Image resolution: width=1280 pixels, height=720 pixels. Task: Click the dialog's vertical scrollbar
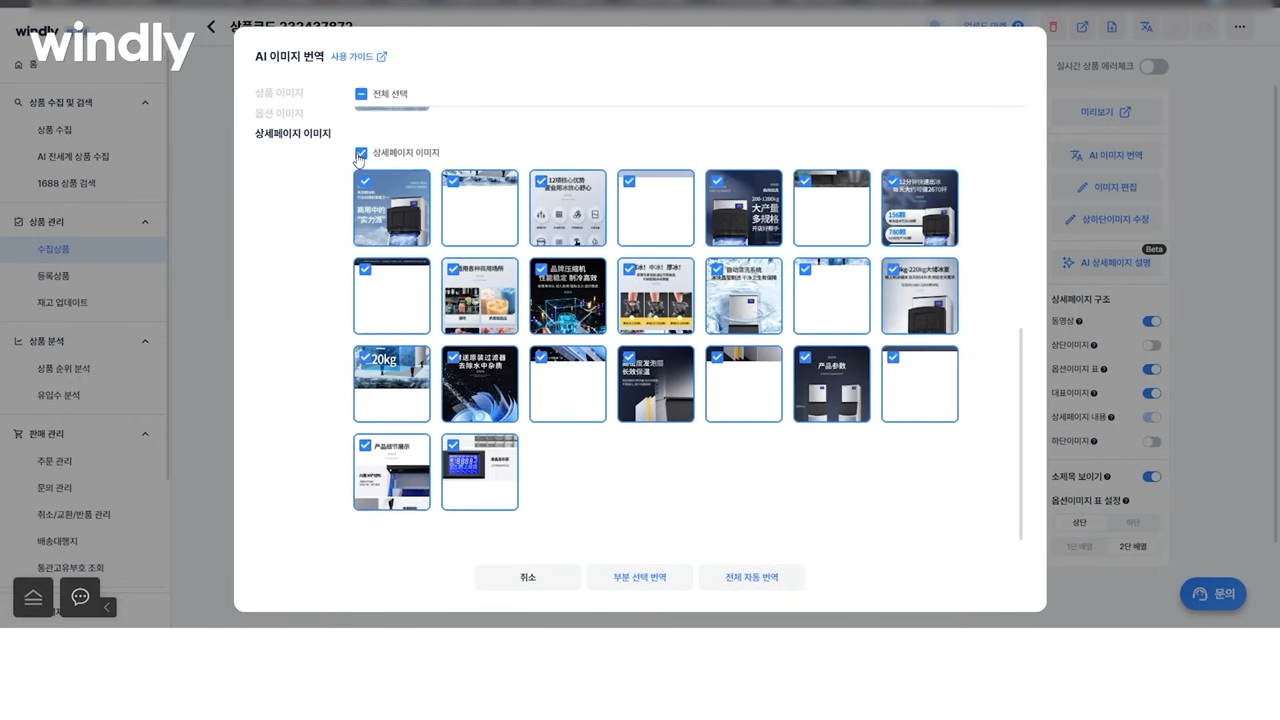pyautogui.click(x=1021, y=433)
